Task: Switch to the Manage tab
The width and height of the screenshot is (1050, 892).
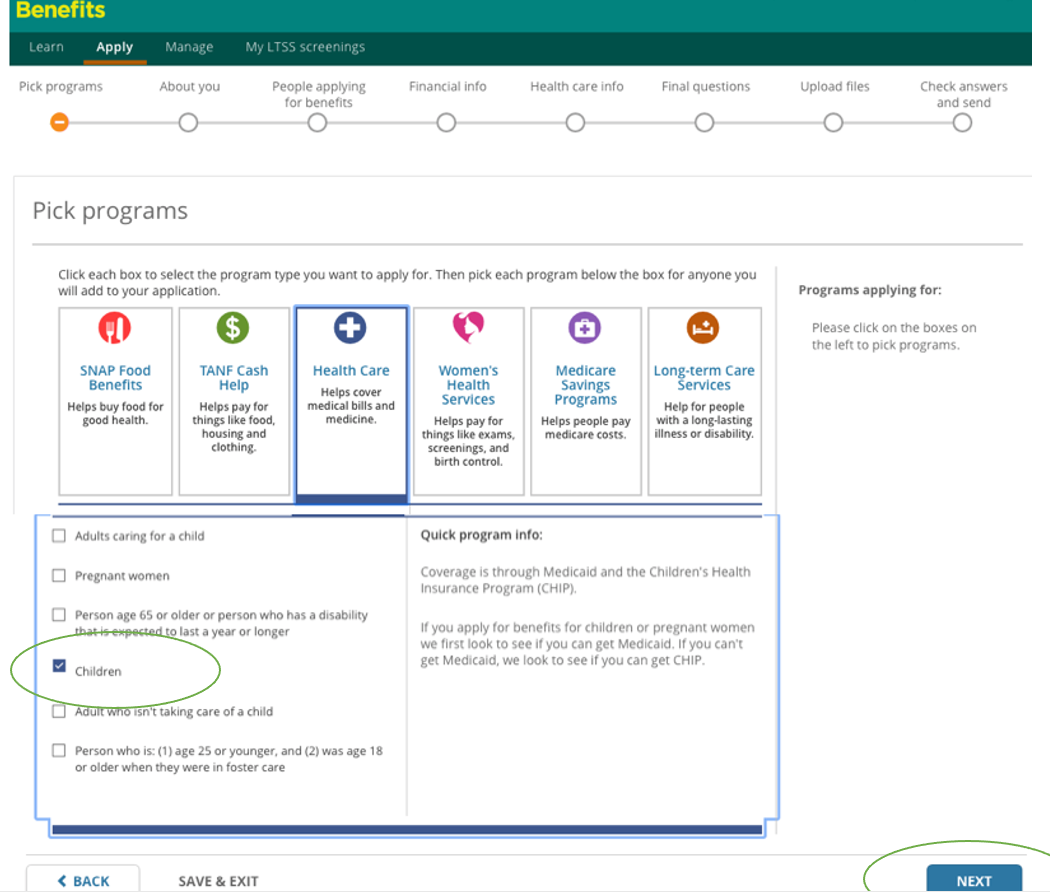Action: click(x=190, y=47)
